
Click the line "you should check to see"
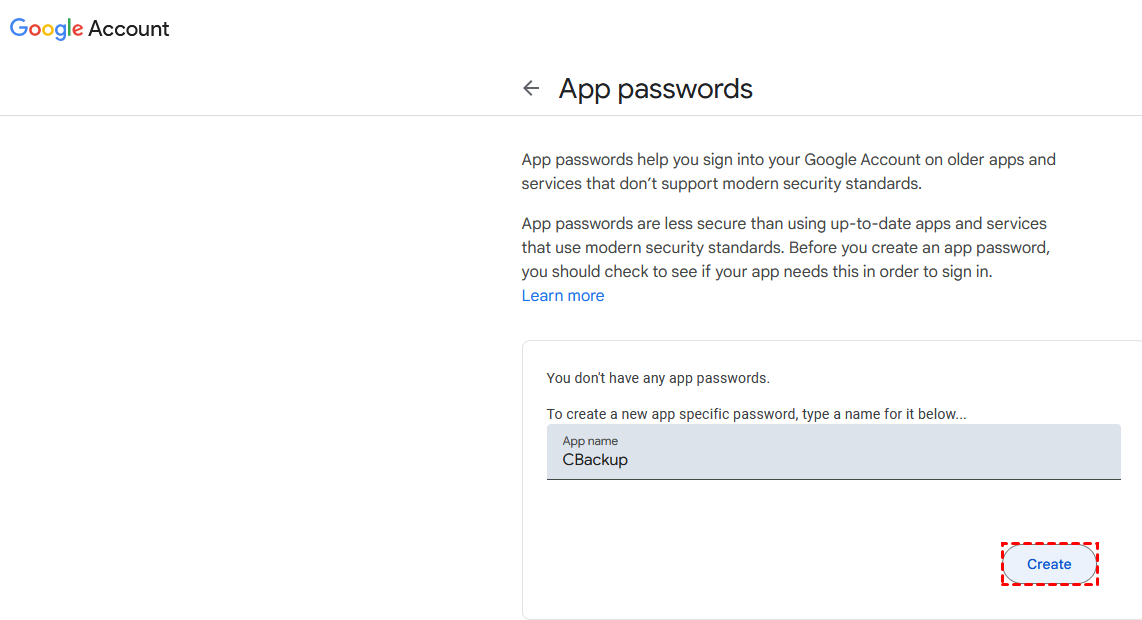tap(756, 271)
